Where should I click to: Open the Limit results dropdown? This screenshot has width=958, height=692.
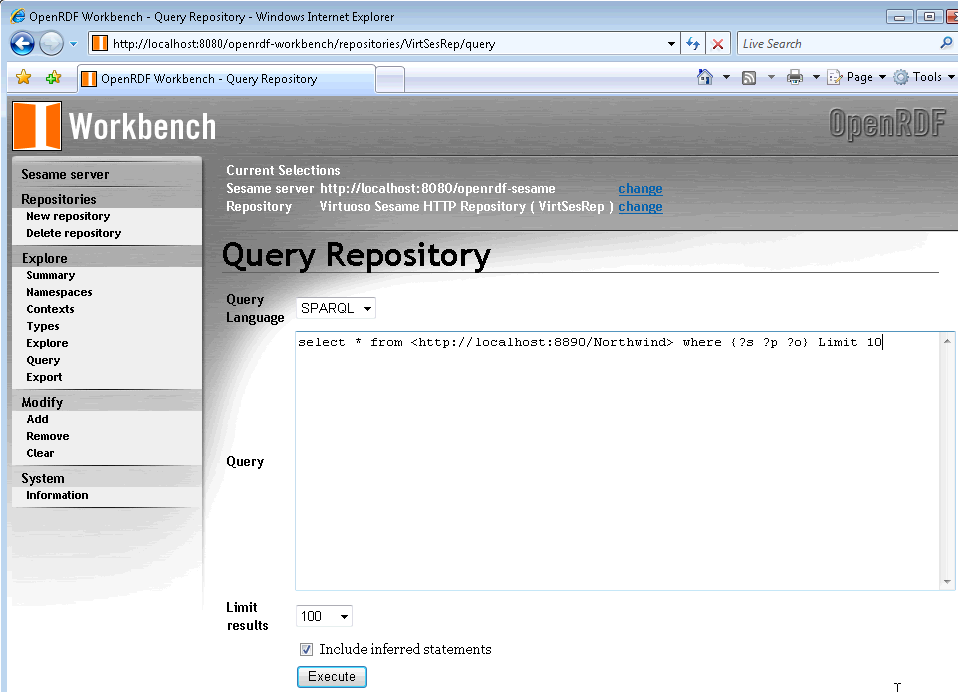324,616
